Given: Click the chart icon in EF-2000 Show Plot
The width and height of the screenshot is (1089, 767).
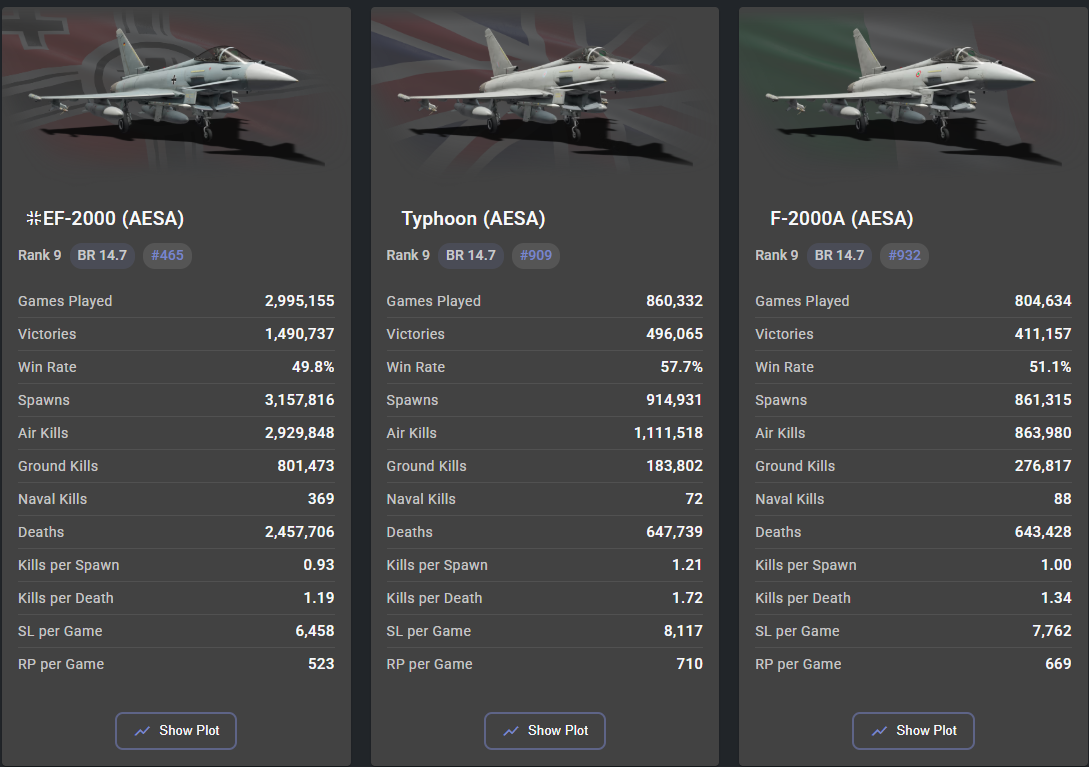Looking at the screenshot, I should point(142,731).
